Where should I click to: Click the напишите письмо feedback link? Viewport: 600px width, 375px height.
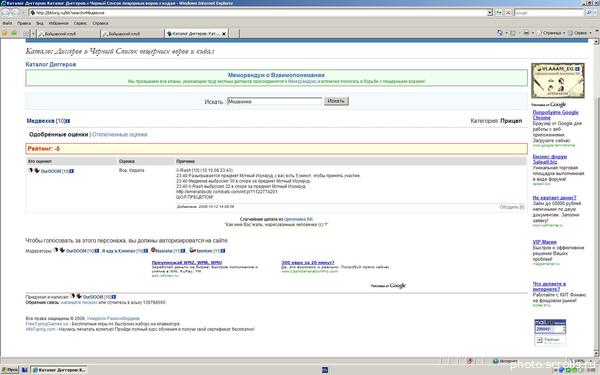coord(79,302)
